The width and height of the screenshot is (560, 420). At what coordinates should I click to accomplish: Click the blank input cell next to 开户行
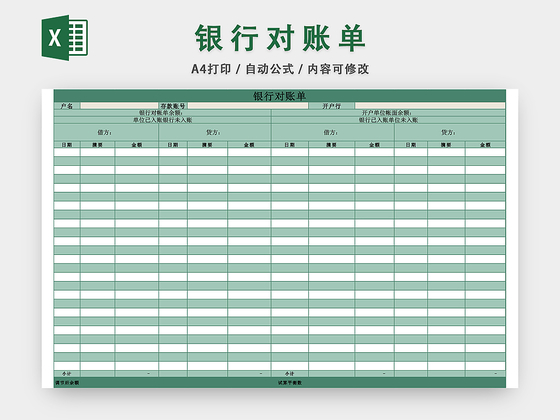pyautogui.click(x=430, y=106)
